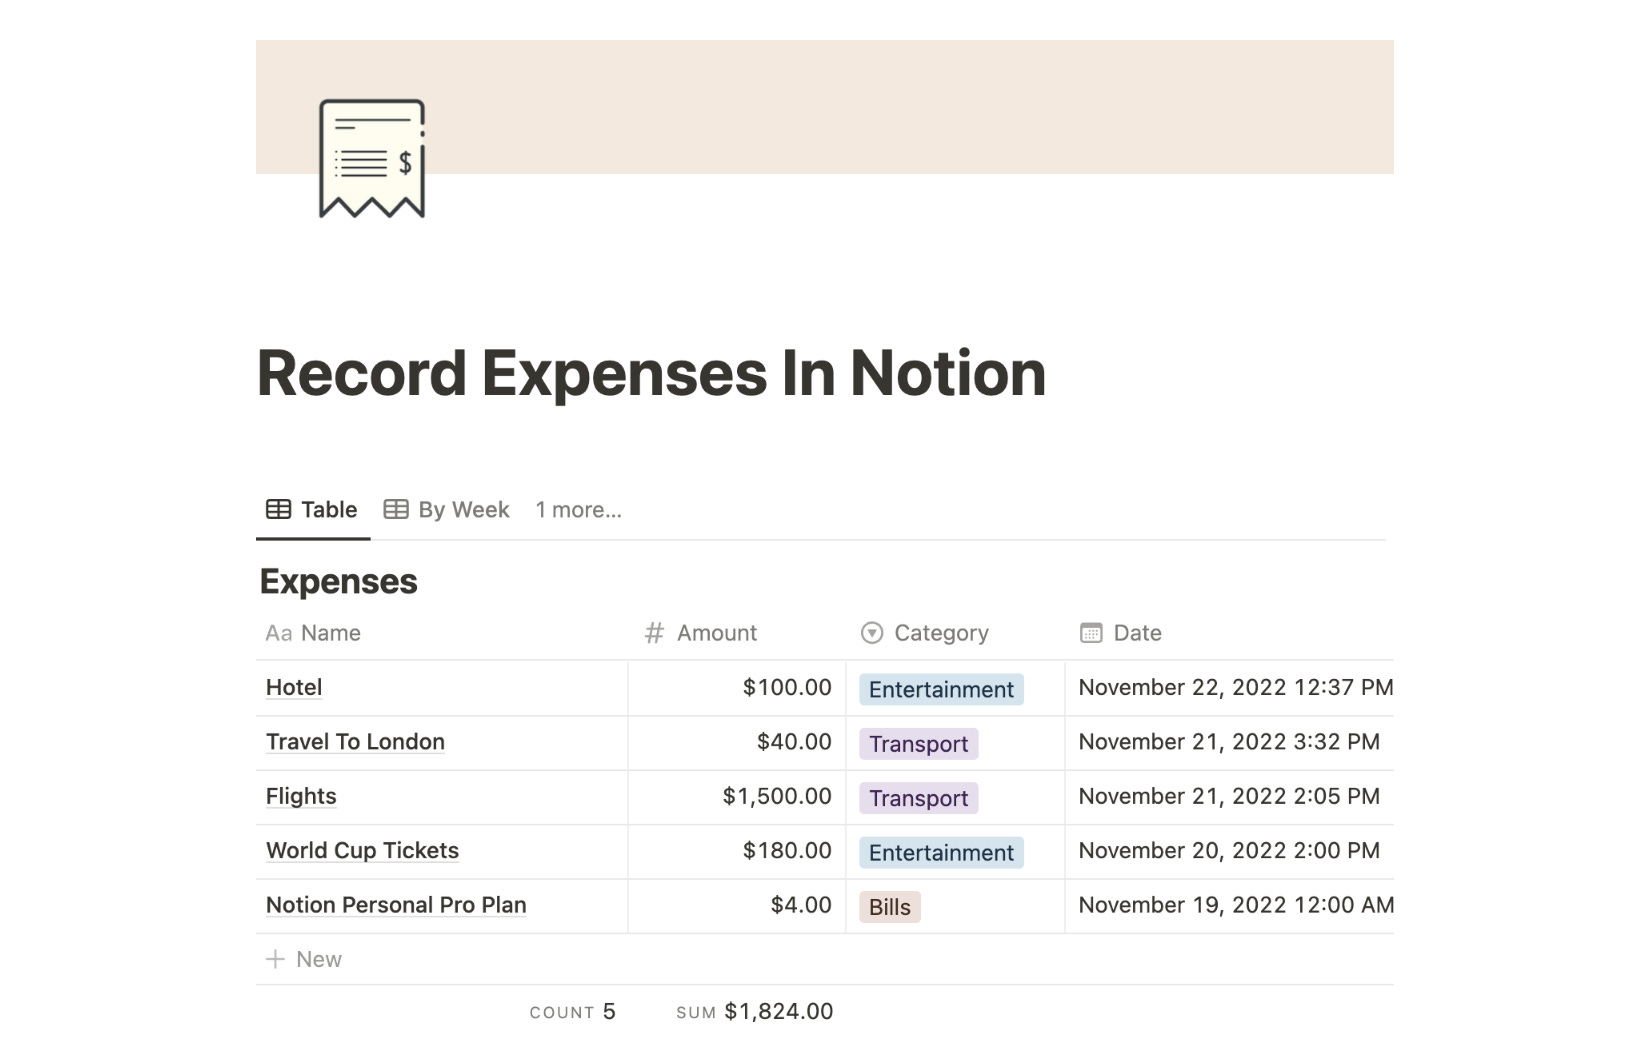Add a new row with + New
This screenshot has height=1062, width=1650.
tap(304, 960)
